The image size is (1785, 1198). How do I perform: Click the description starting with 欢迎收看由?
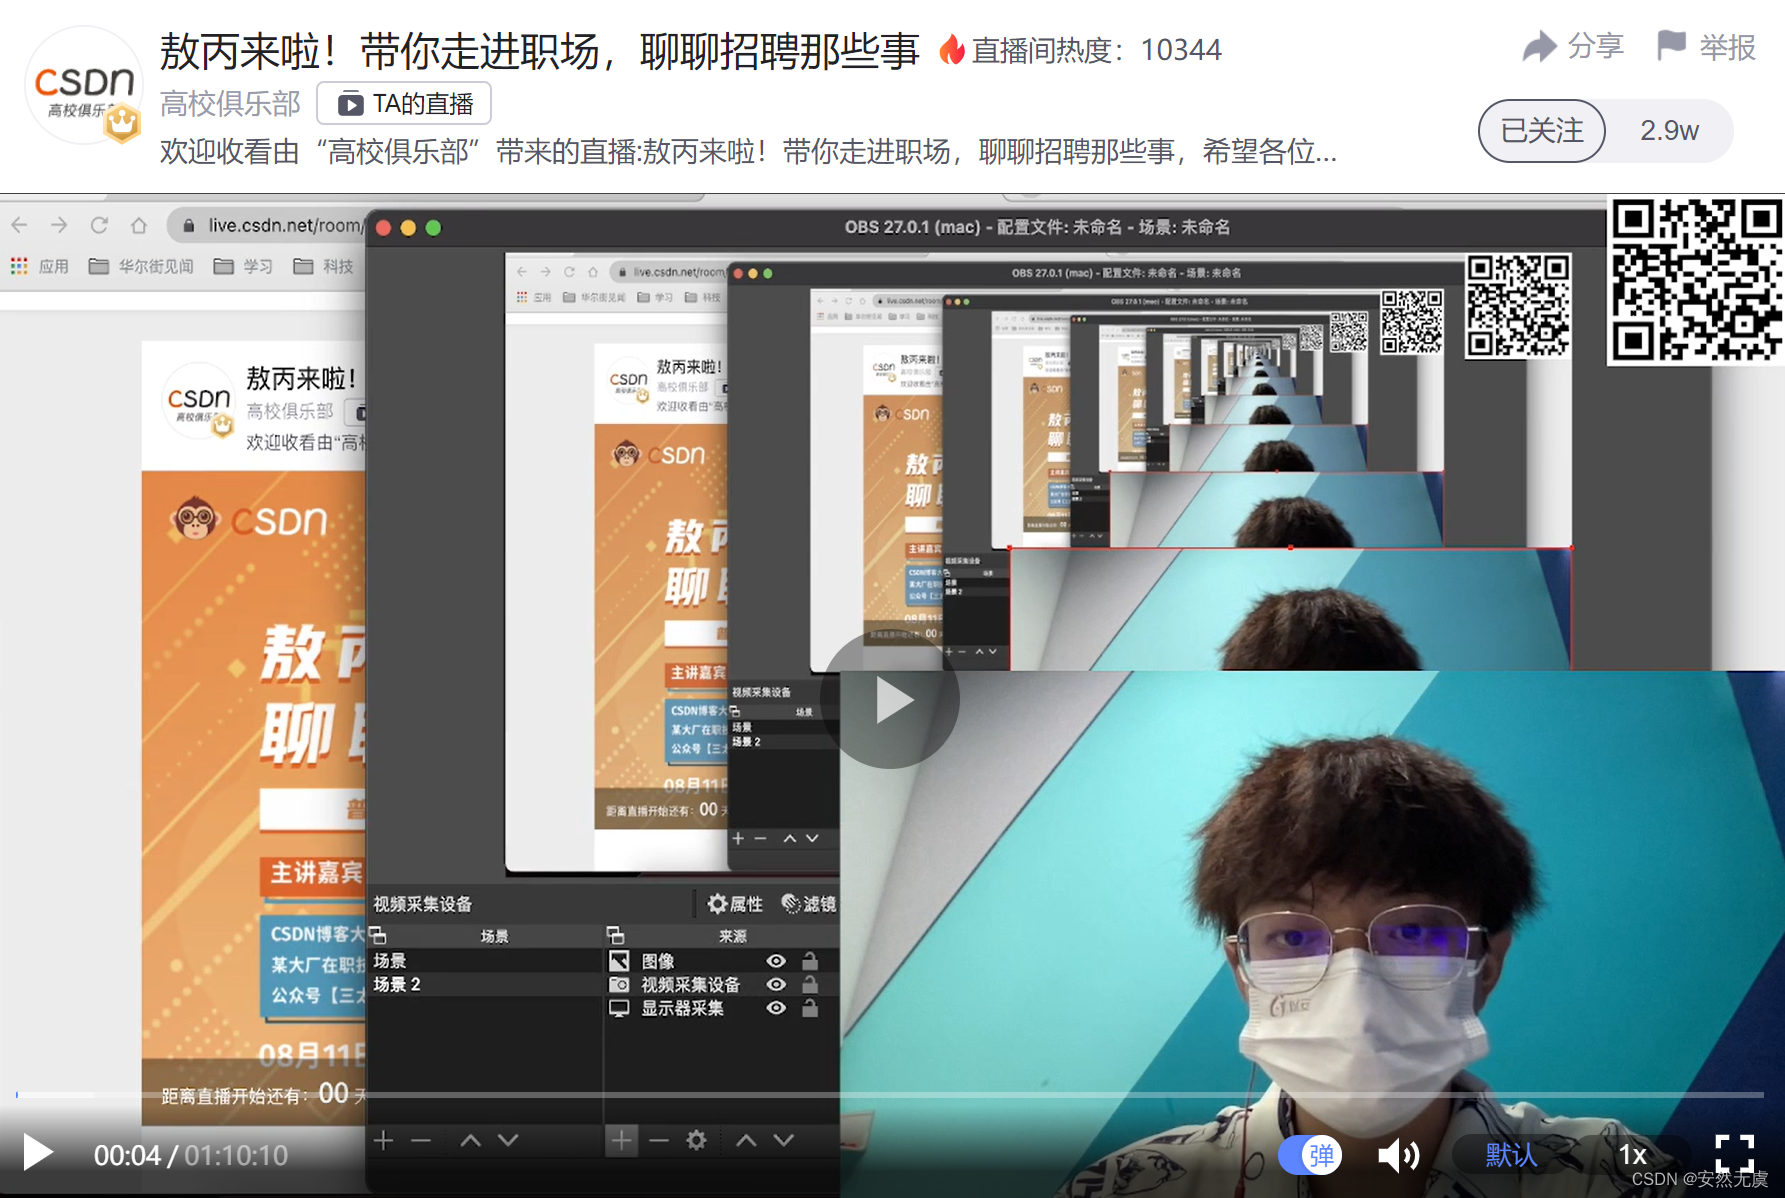click(x=748, y=152)
